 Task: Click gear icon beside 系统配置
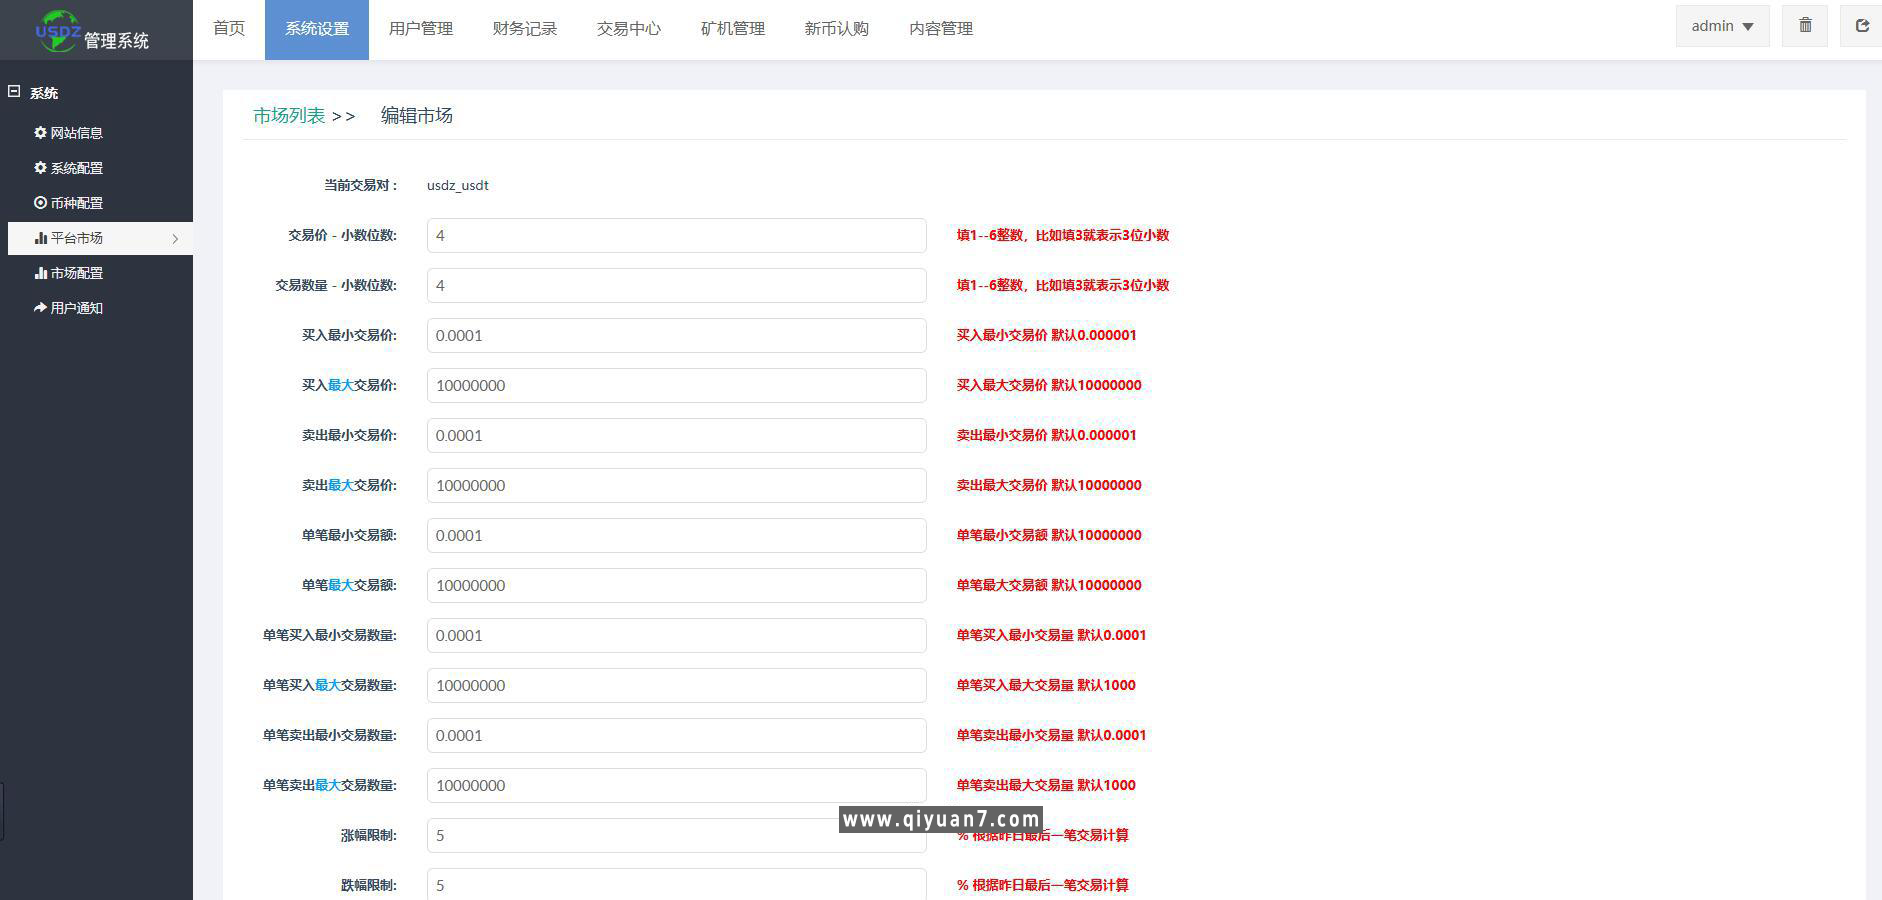pos(40,168)
